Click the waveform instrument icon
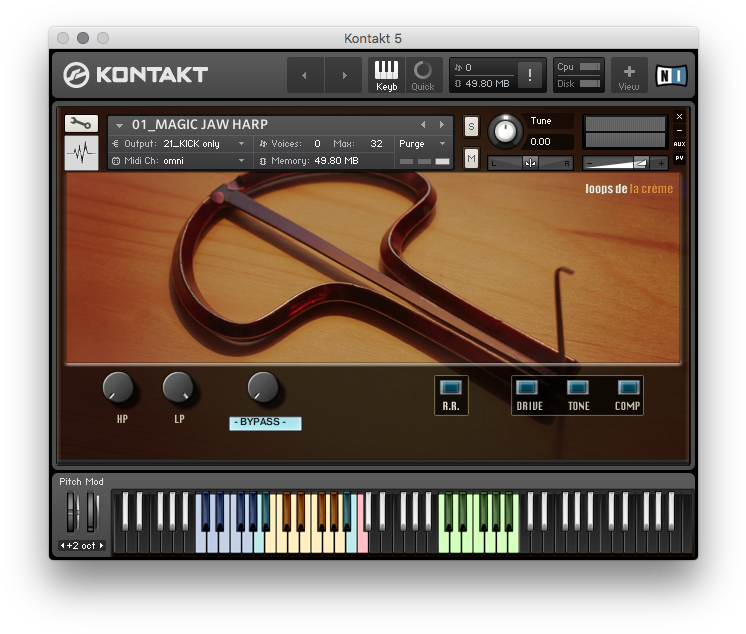Screen dimensions: 746x634 (81, 153)
